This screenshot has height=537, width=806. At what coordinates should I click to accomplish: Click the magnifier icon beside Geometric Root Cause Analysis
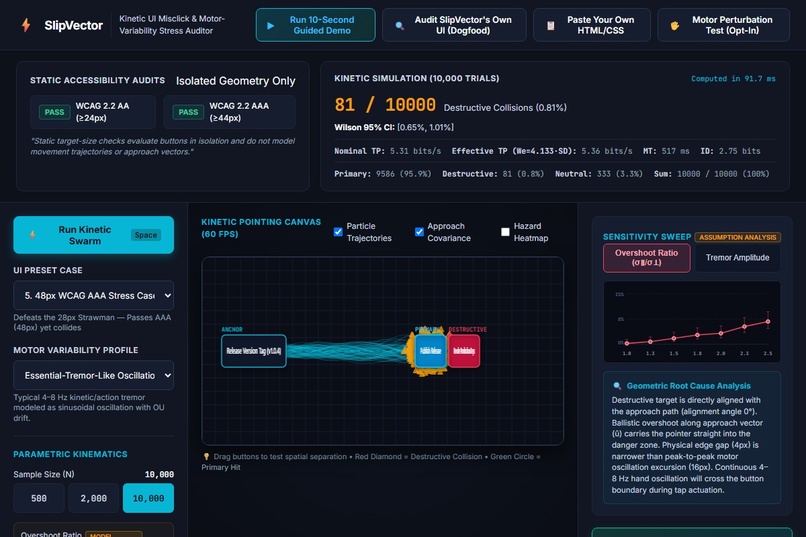tap(617, 386)
